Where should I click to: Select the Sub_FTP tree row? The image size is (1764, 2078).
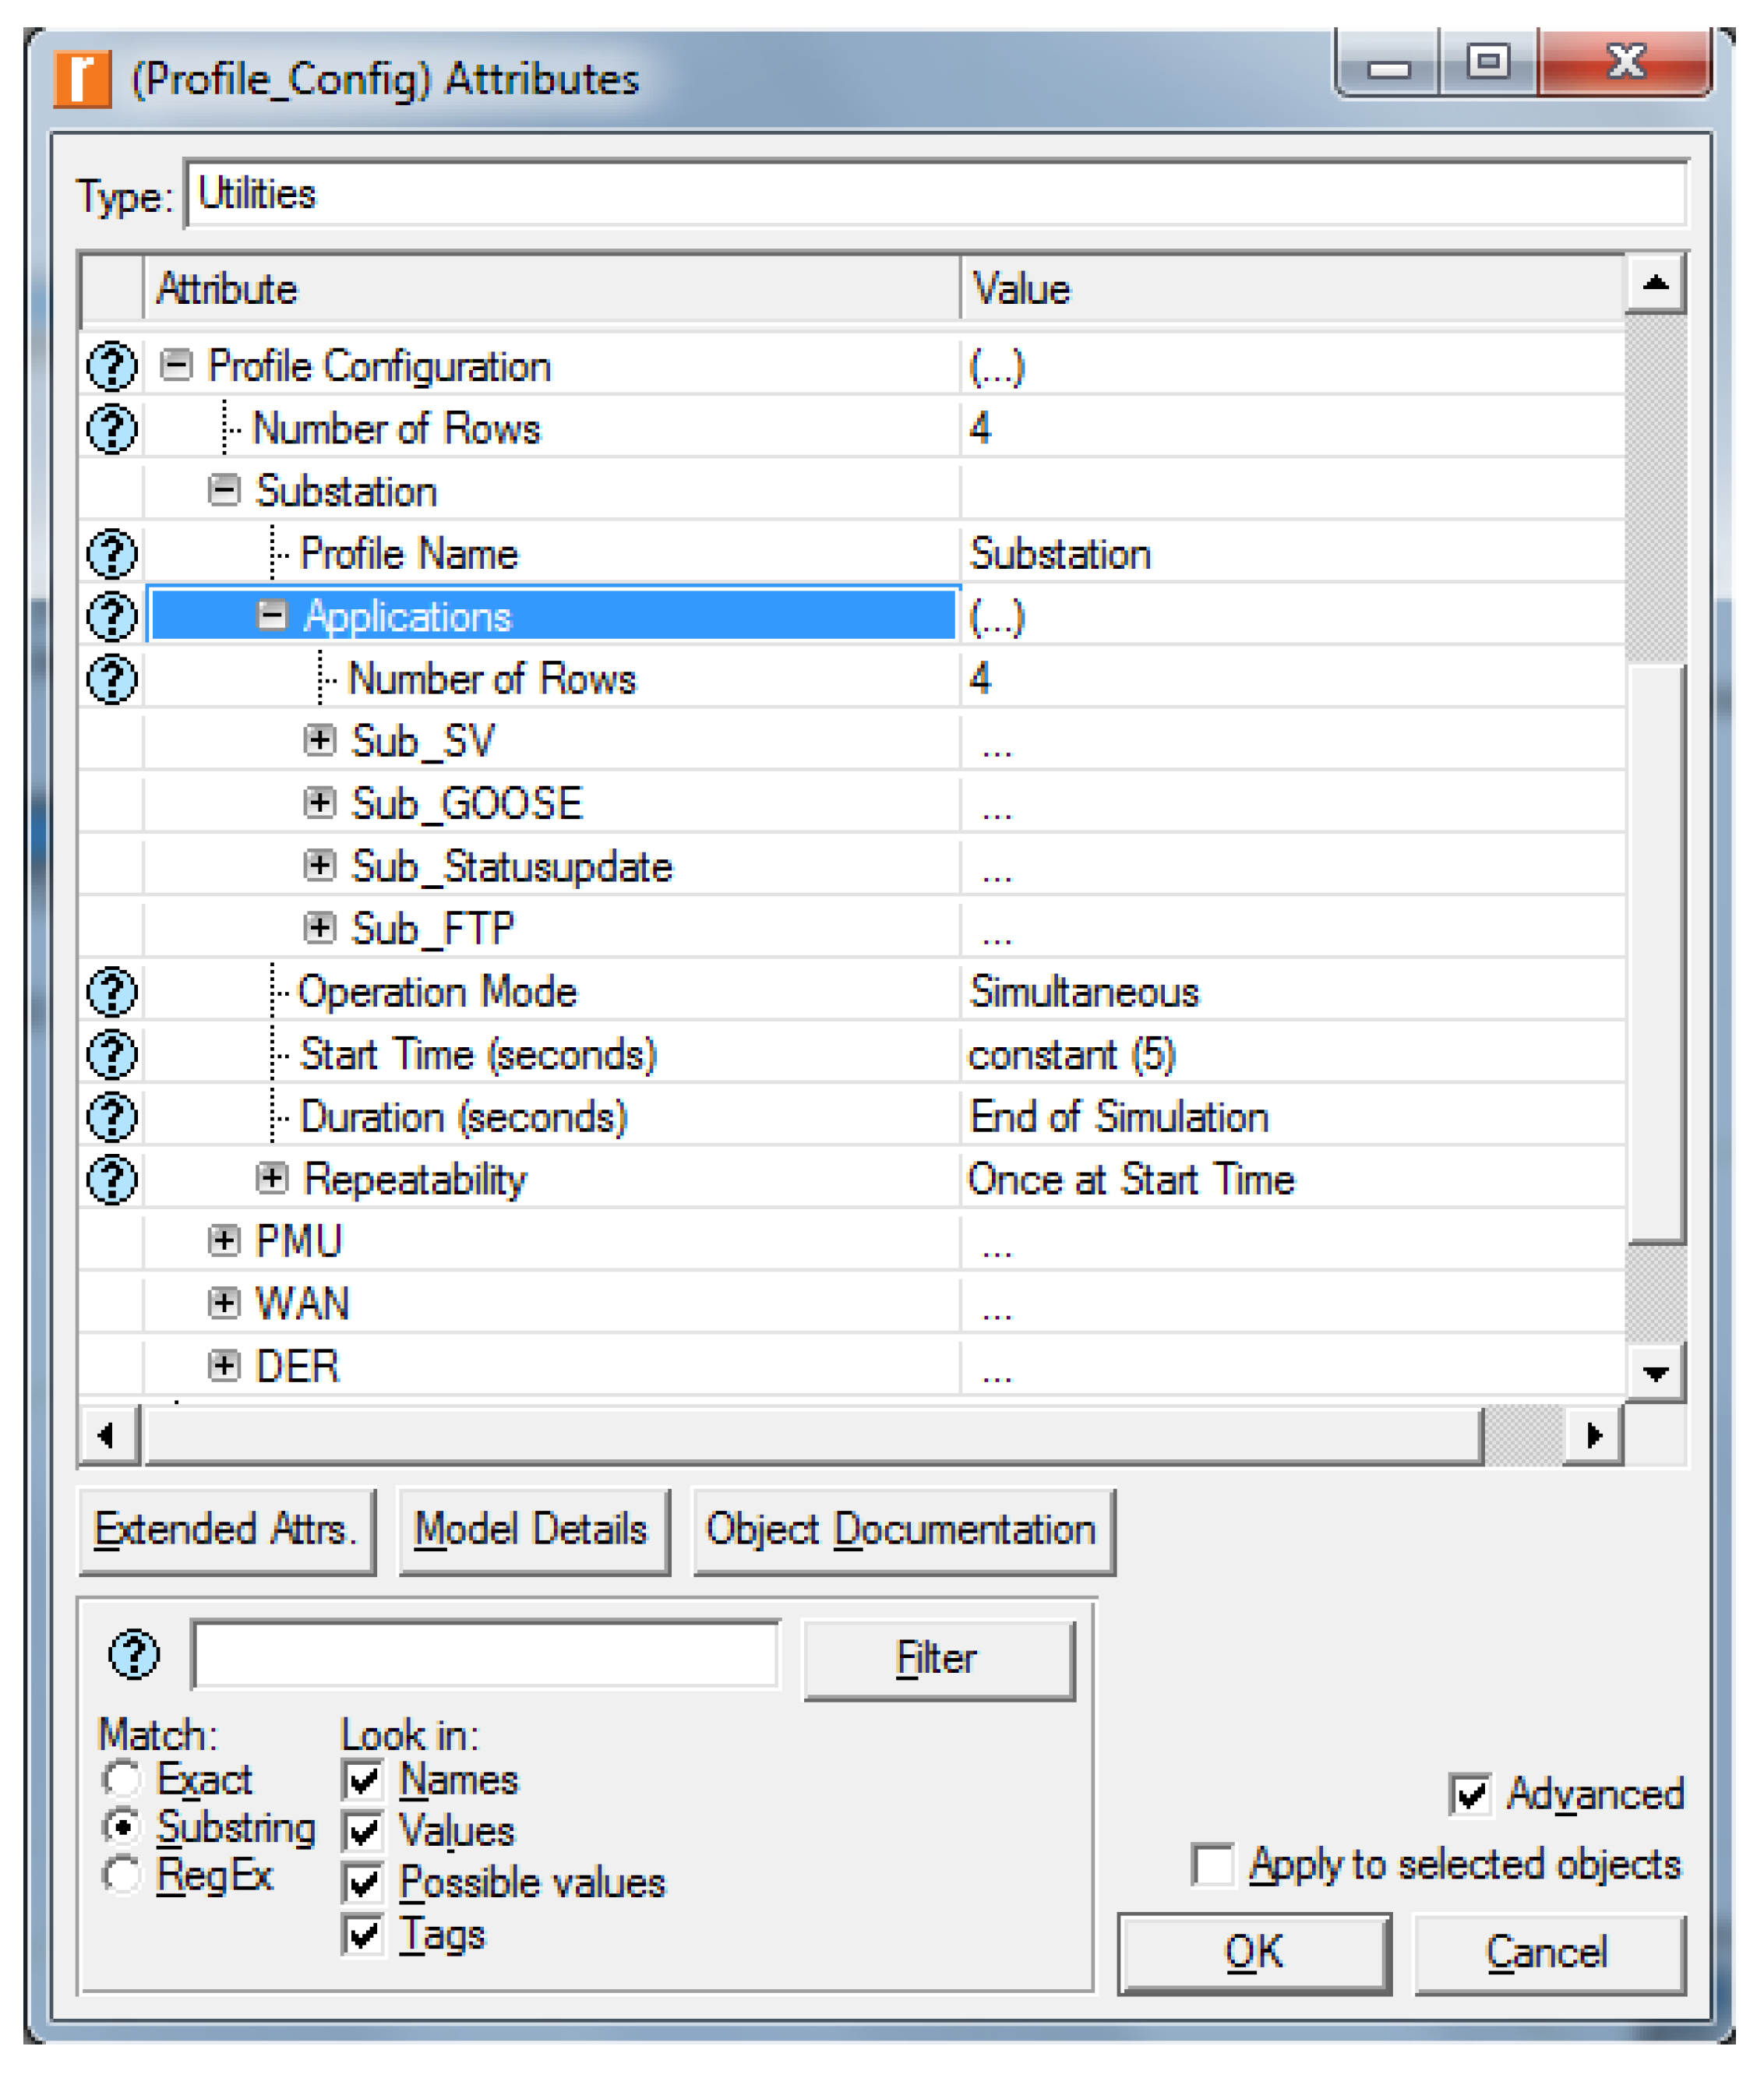tap(432, 929)
